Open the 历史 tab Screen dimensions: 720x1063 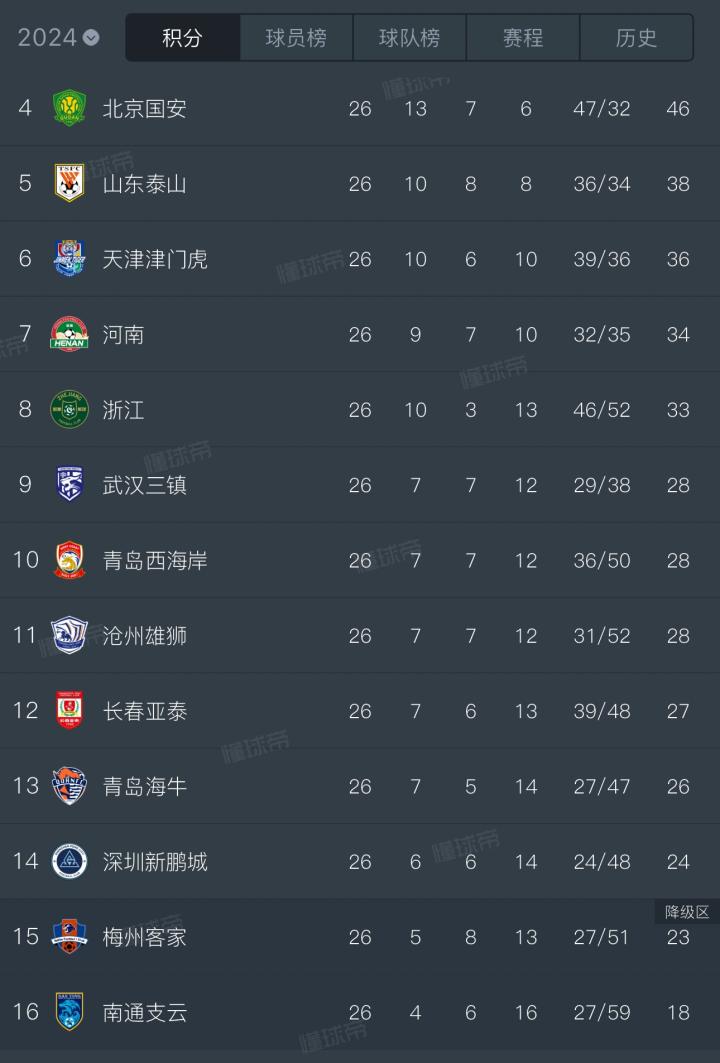pos(636,37)
